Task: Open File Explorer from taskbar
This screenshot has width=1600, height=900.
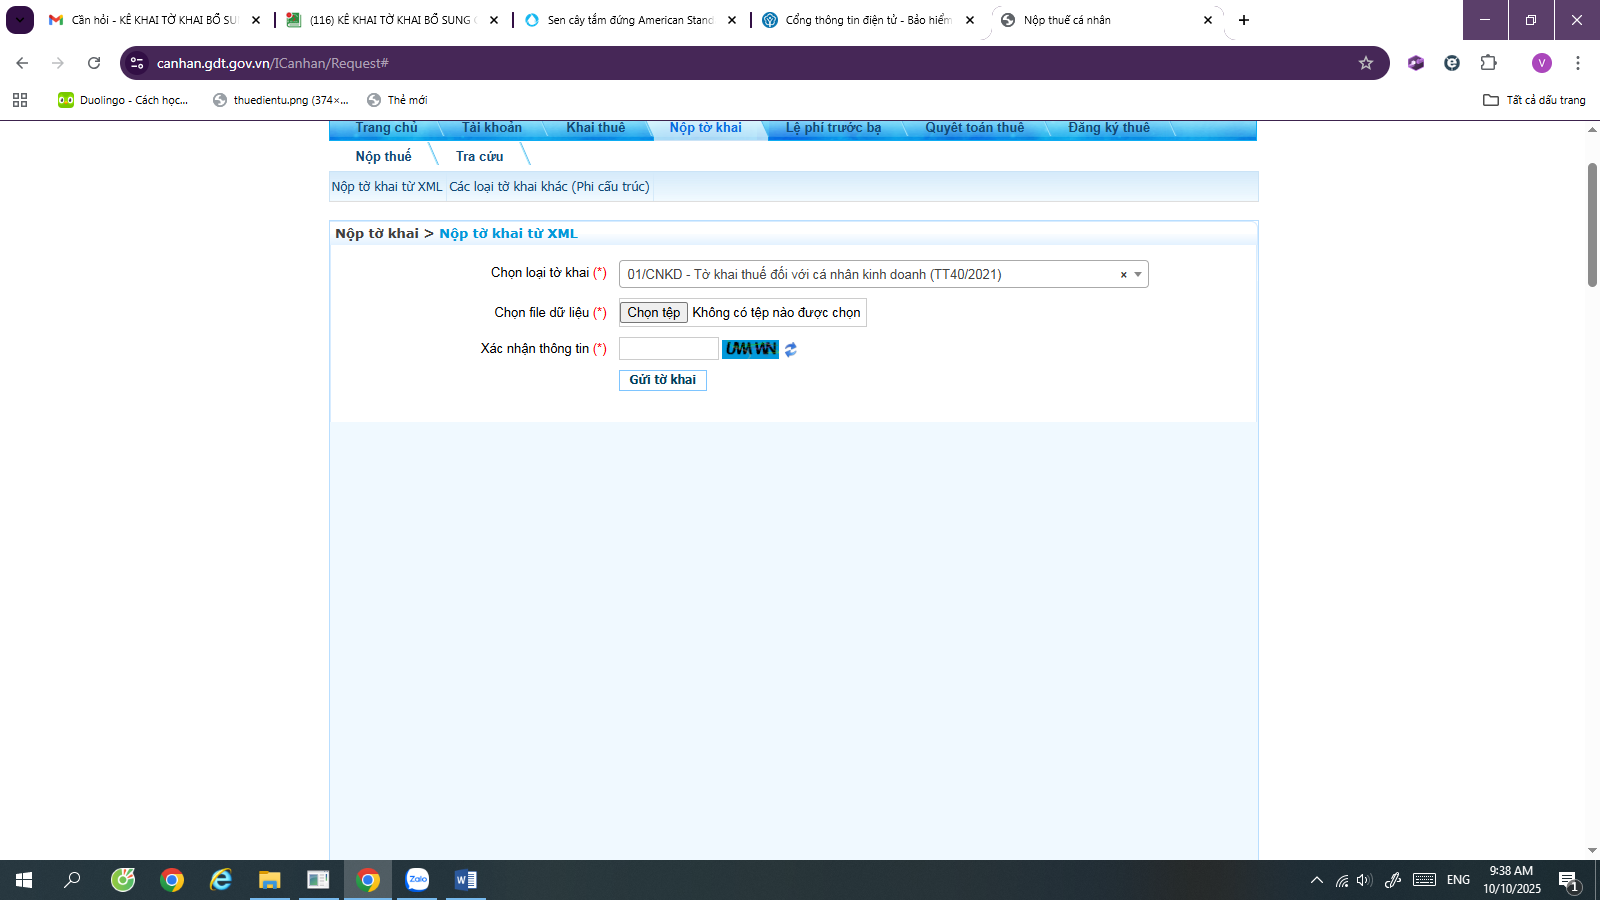Action: [269, 880]
